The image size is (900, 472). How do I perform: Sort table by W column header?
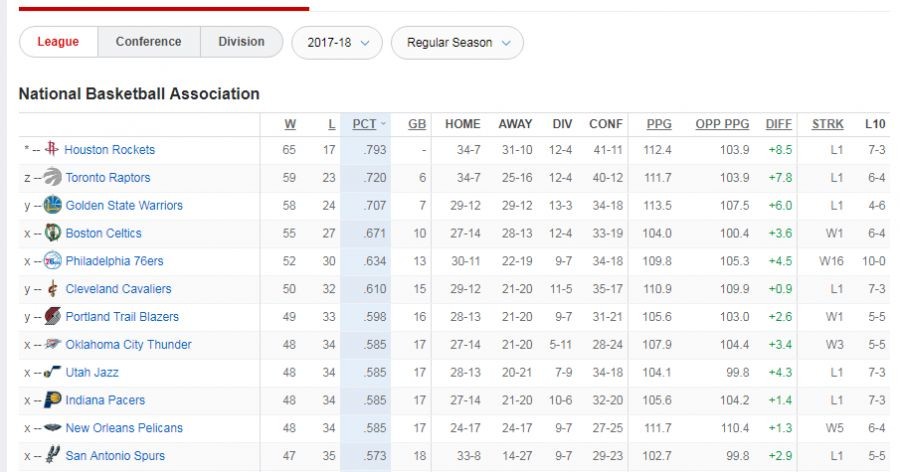290,124
